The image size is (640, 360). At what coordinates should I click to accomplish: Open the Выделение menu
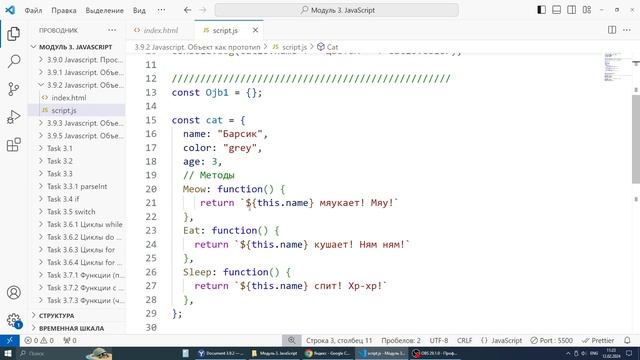pyautogui.click(x=104, y=11)
